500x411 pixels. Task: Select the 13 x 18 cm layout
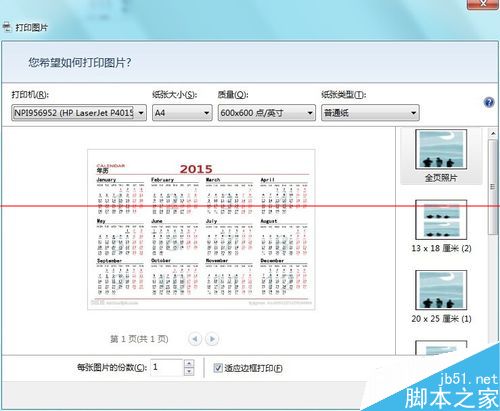point(441,226)
